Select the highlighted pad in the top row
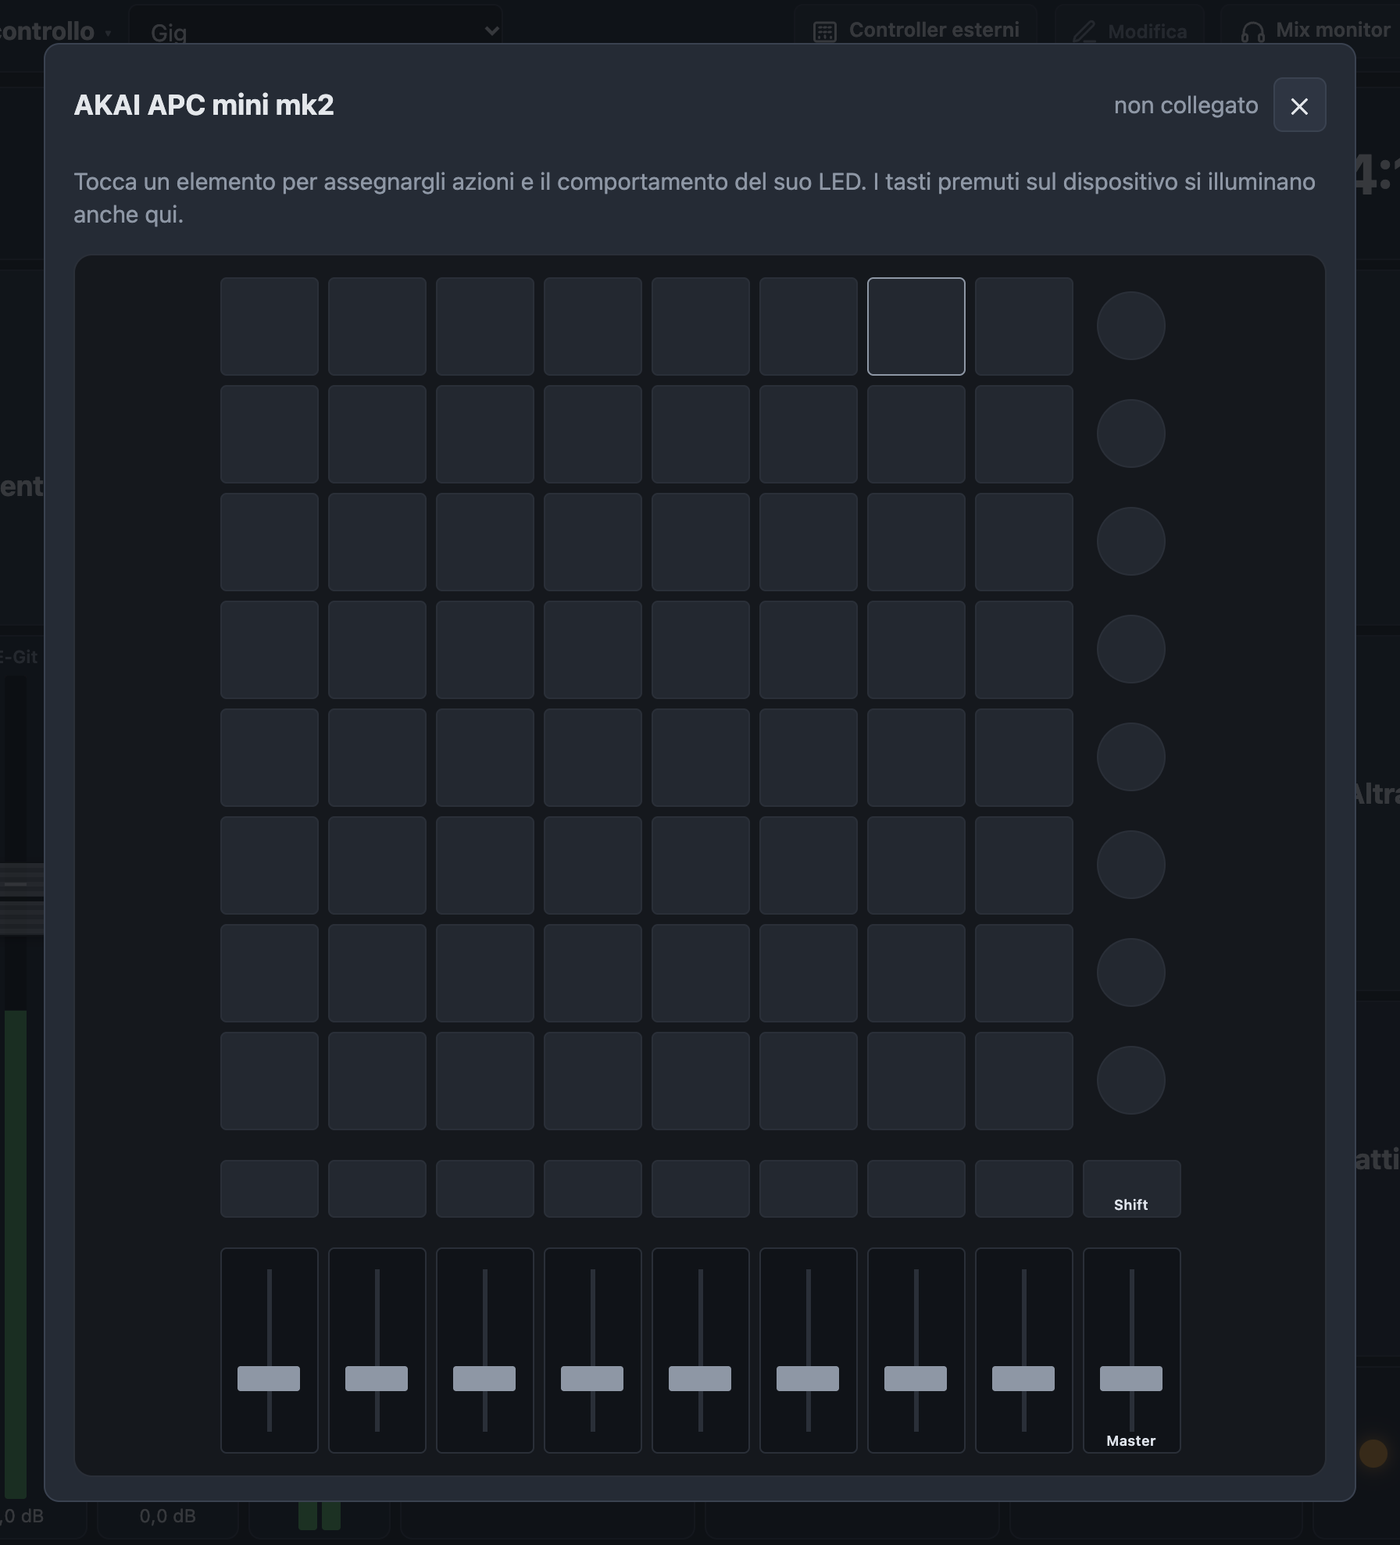The height and width of the screenshot is (1545, 1400). click(916, 327)
